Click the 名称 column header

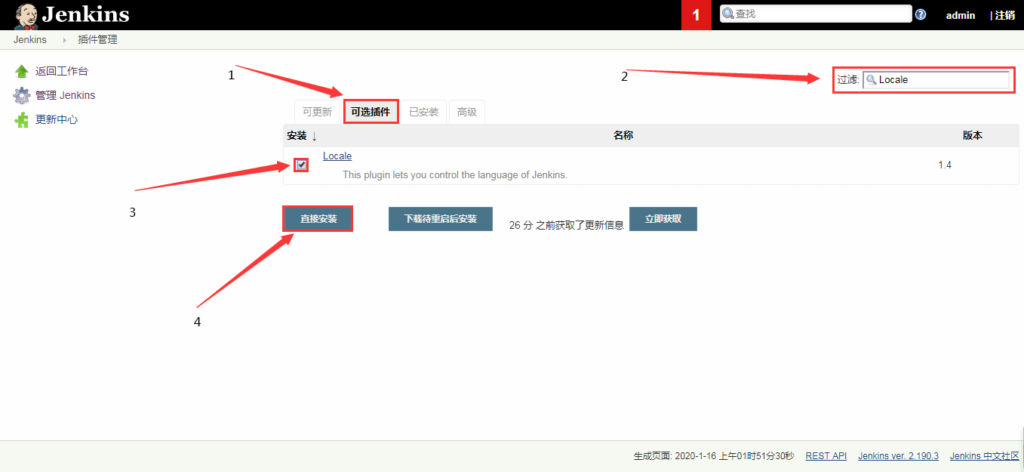click(x=623, y=136)
